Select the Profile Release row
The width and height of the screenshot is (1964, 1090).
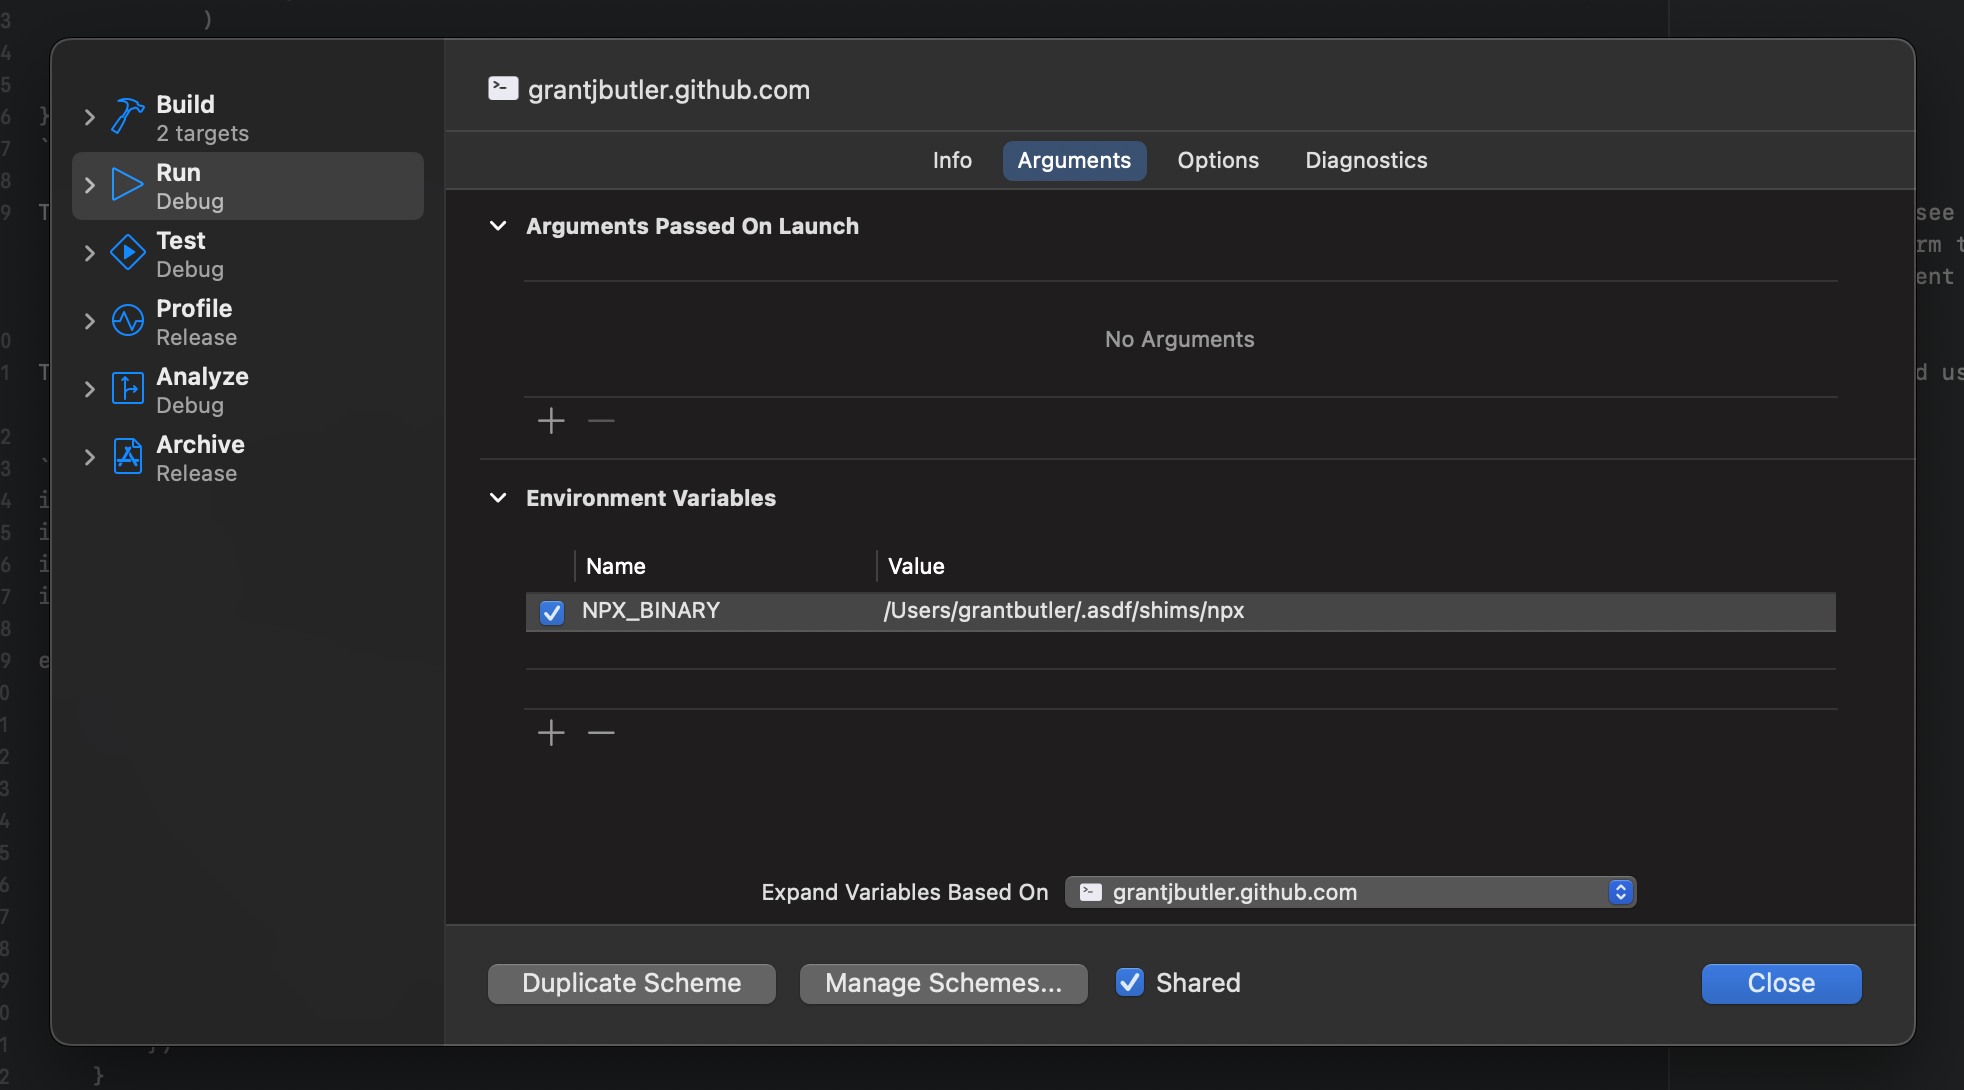248,322
